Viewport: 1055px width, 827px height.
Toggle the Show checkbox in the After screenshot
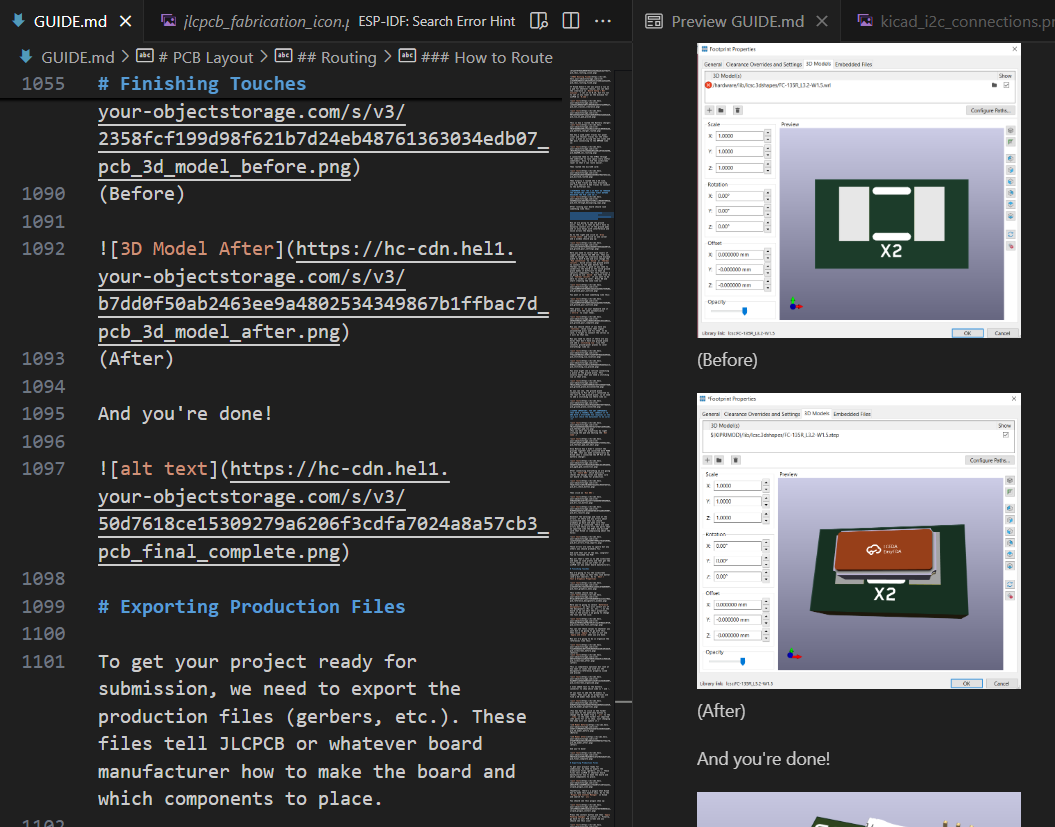(1005, 435)
